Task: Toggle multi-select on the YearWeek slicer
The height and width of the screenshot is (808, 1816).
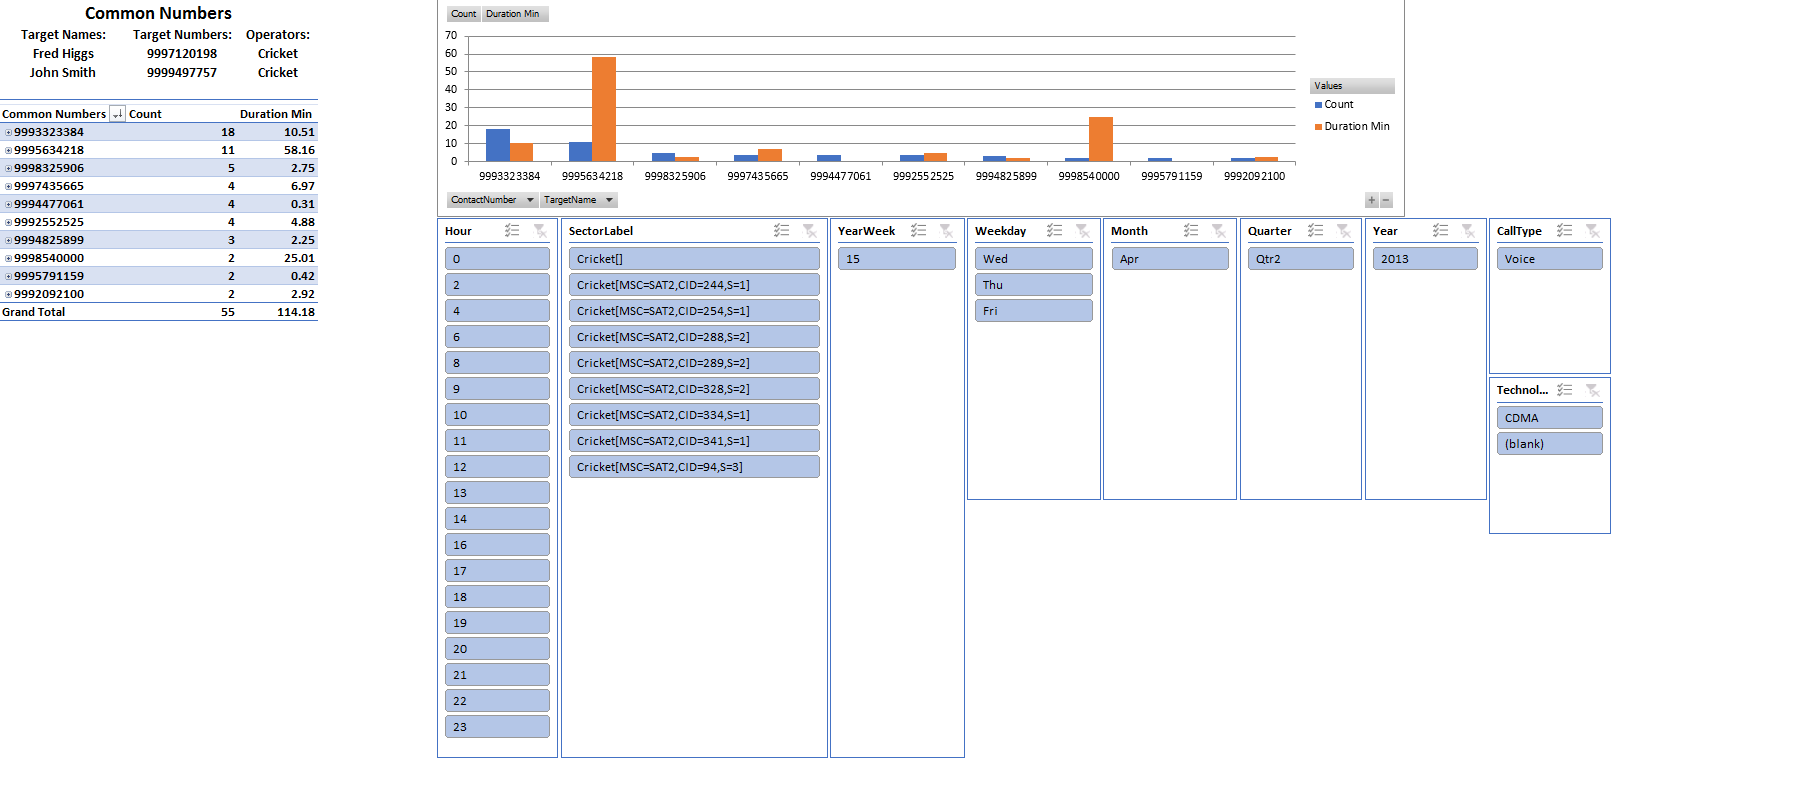Action: click(918, 231)
